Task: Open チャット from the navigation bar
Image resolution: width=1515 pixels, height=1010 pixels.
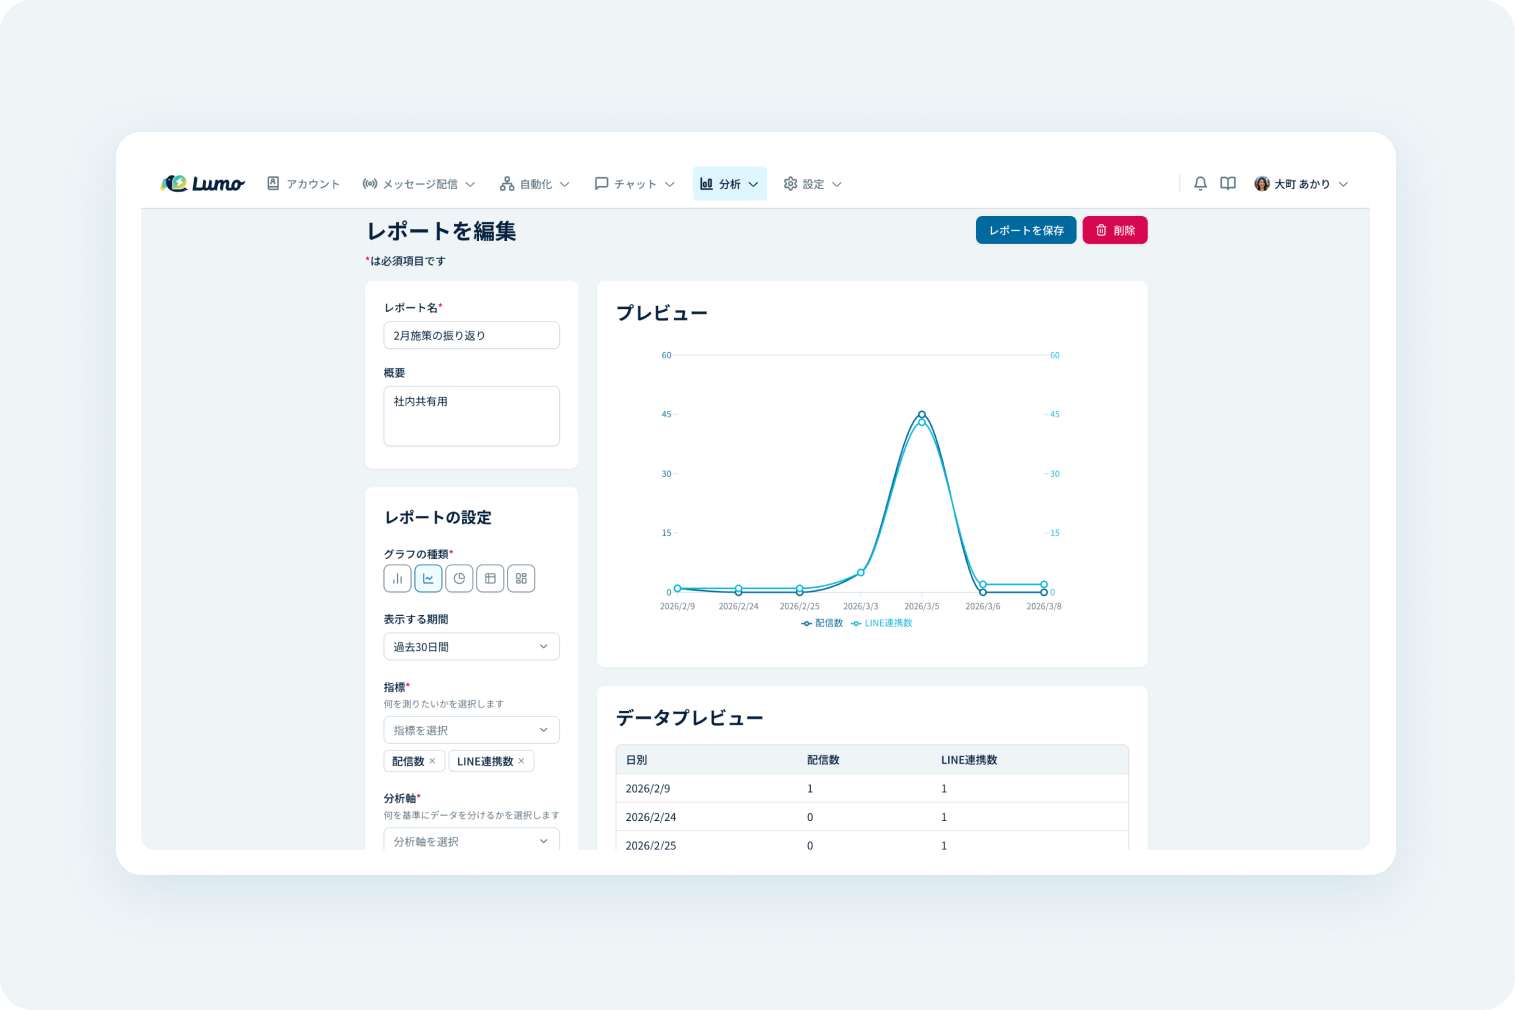Action: (632, 183)
